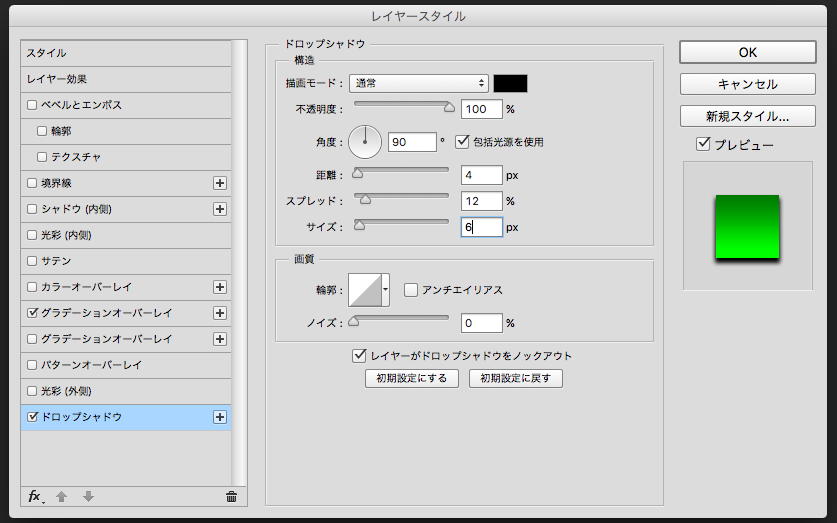Enable 光彩 (外側) checkbox

(x=32, y=391)
